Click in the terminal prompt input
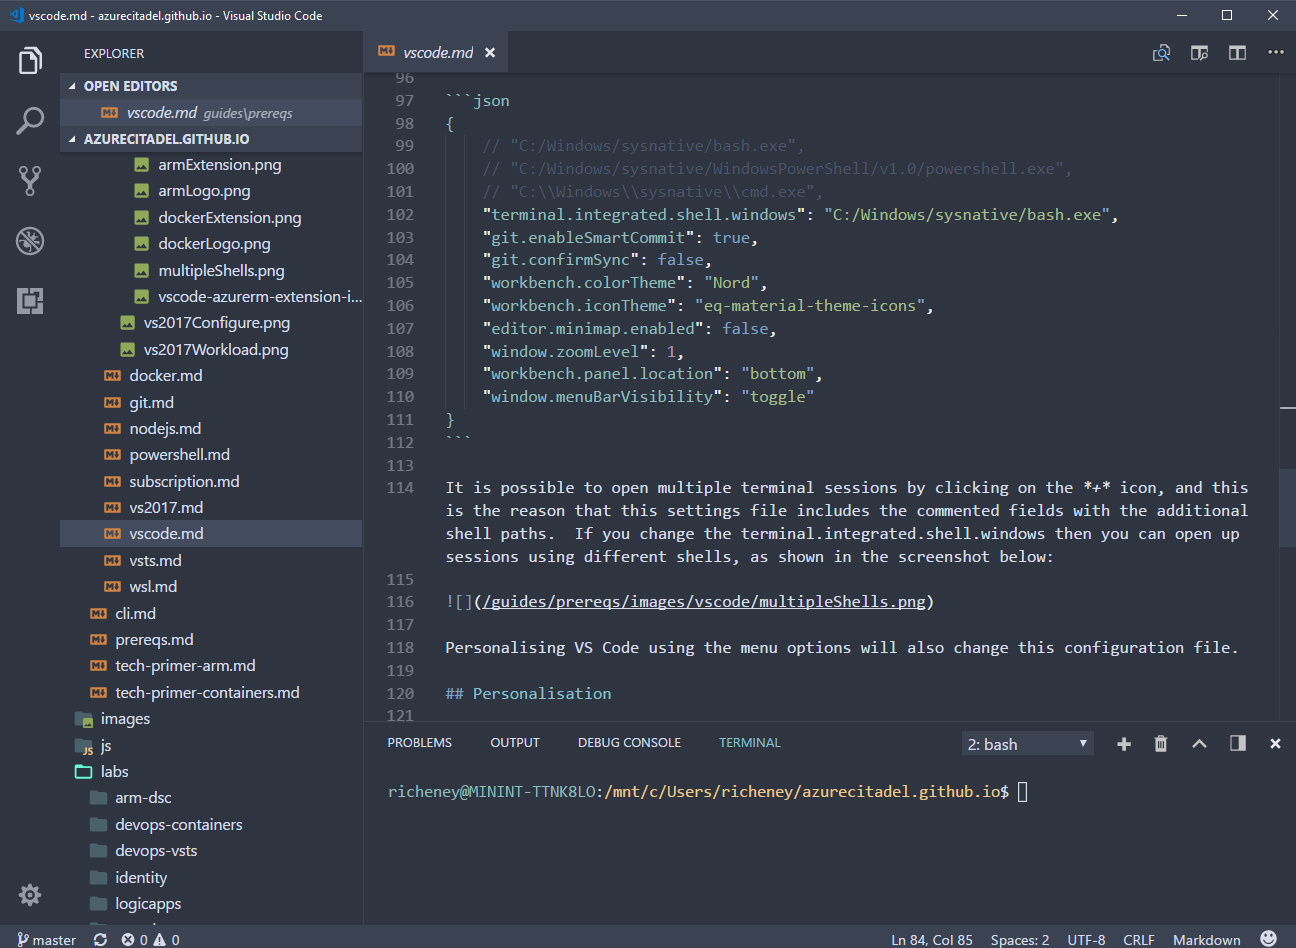This screenshot has width=1296, height=948. (1022, 792)
